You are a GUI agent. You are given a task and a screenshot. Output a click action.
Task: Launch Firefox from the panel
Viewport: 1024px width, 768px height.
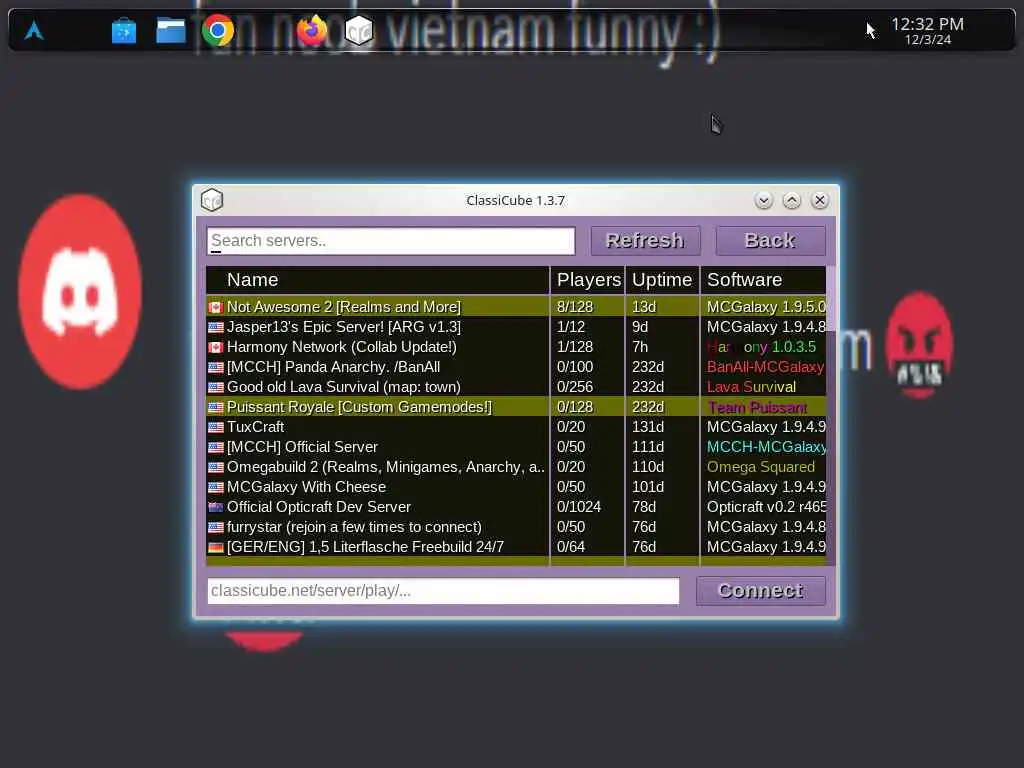point(312,30)
